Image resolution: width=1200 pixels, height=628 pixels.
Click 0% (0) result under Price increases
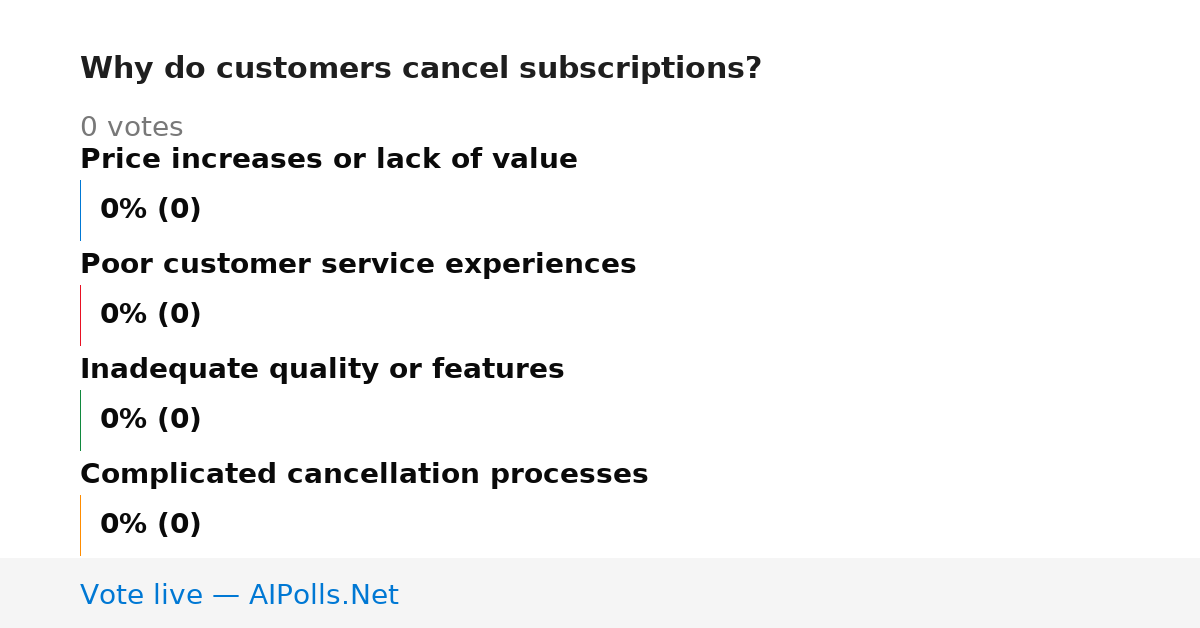(x=150, y=210)
